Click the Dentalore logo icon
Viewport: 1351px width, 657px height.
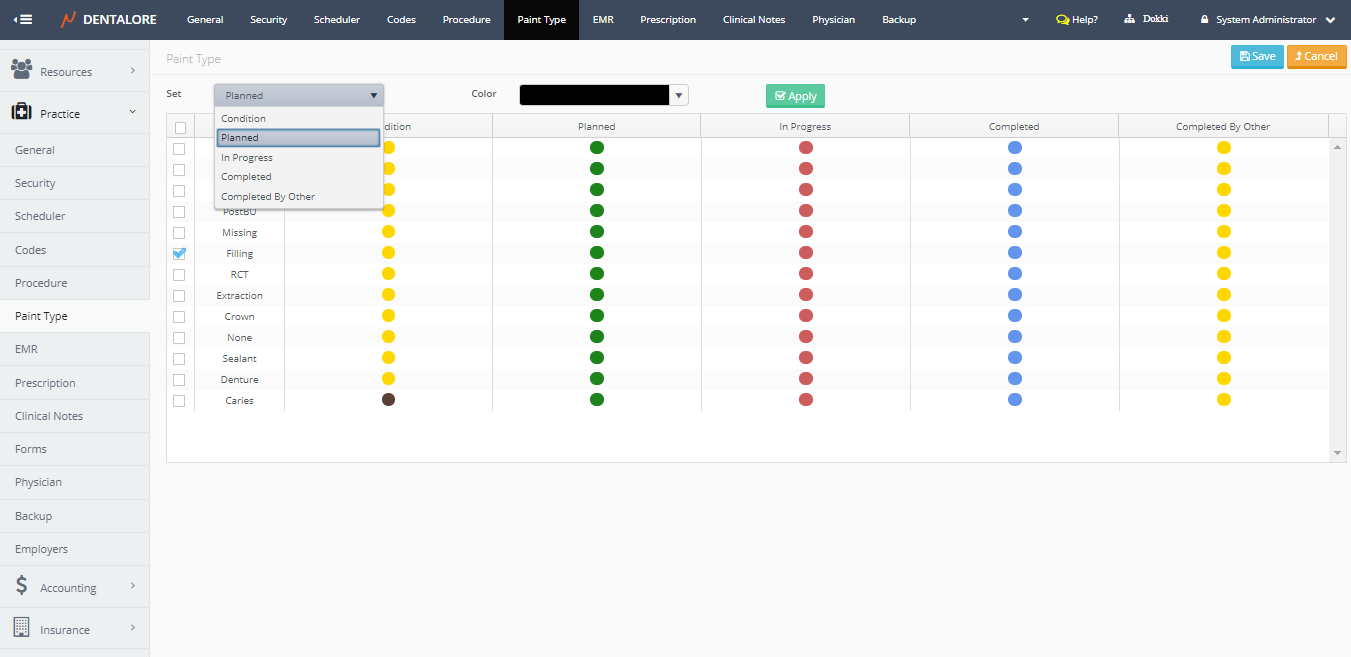(x=68, y=19)
